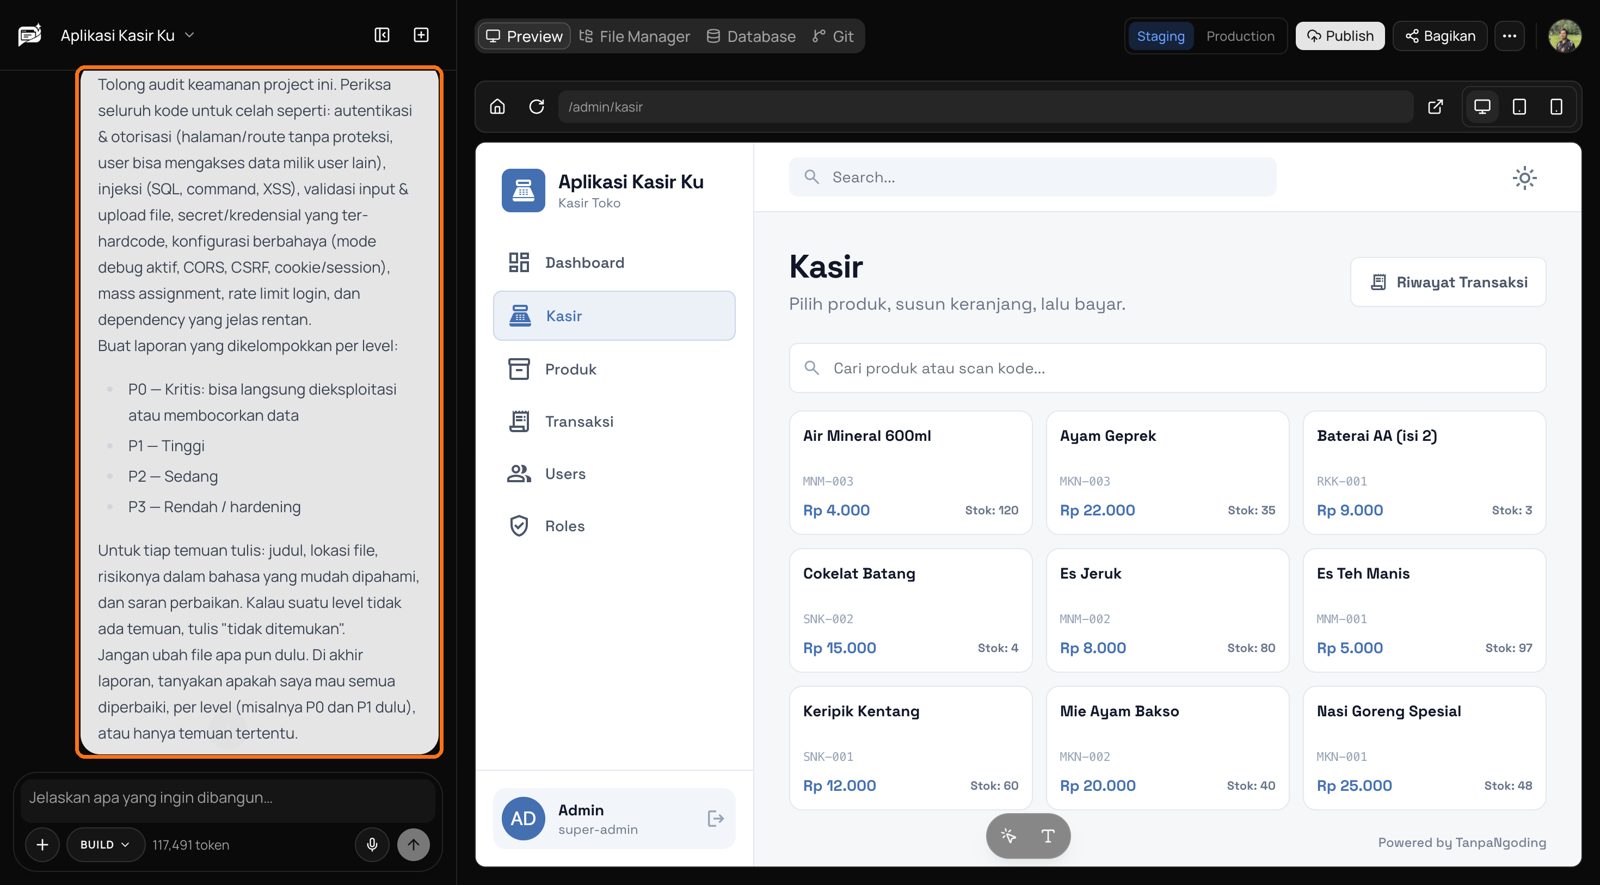
Task: Collapse the chat sidebar panel icon
Action: pyautogui.click(x=382, y=35)
